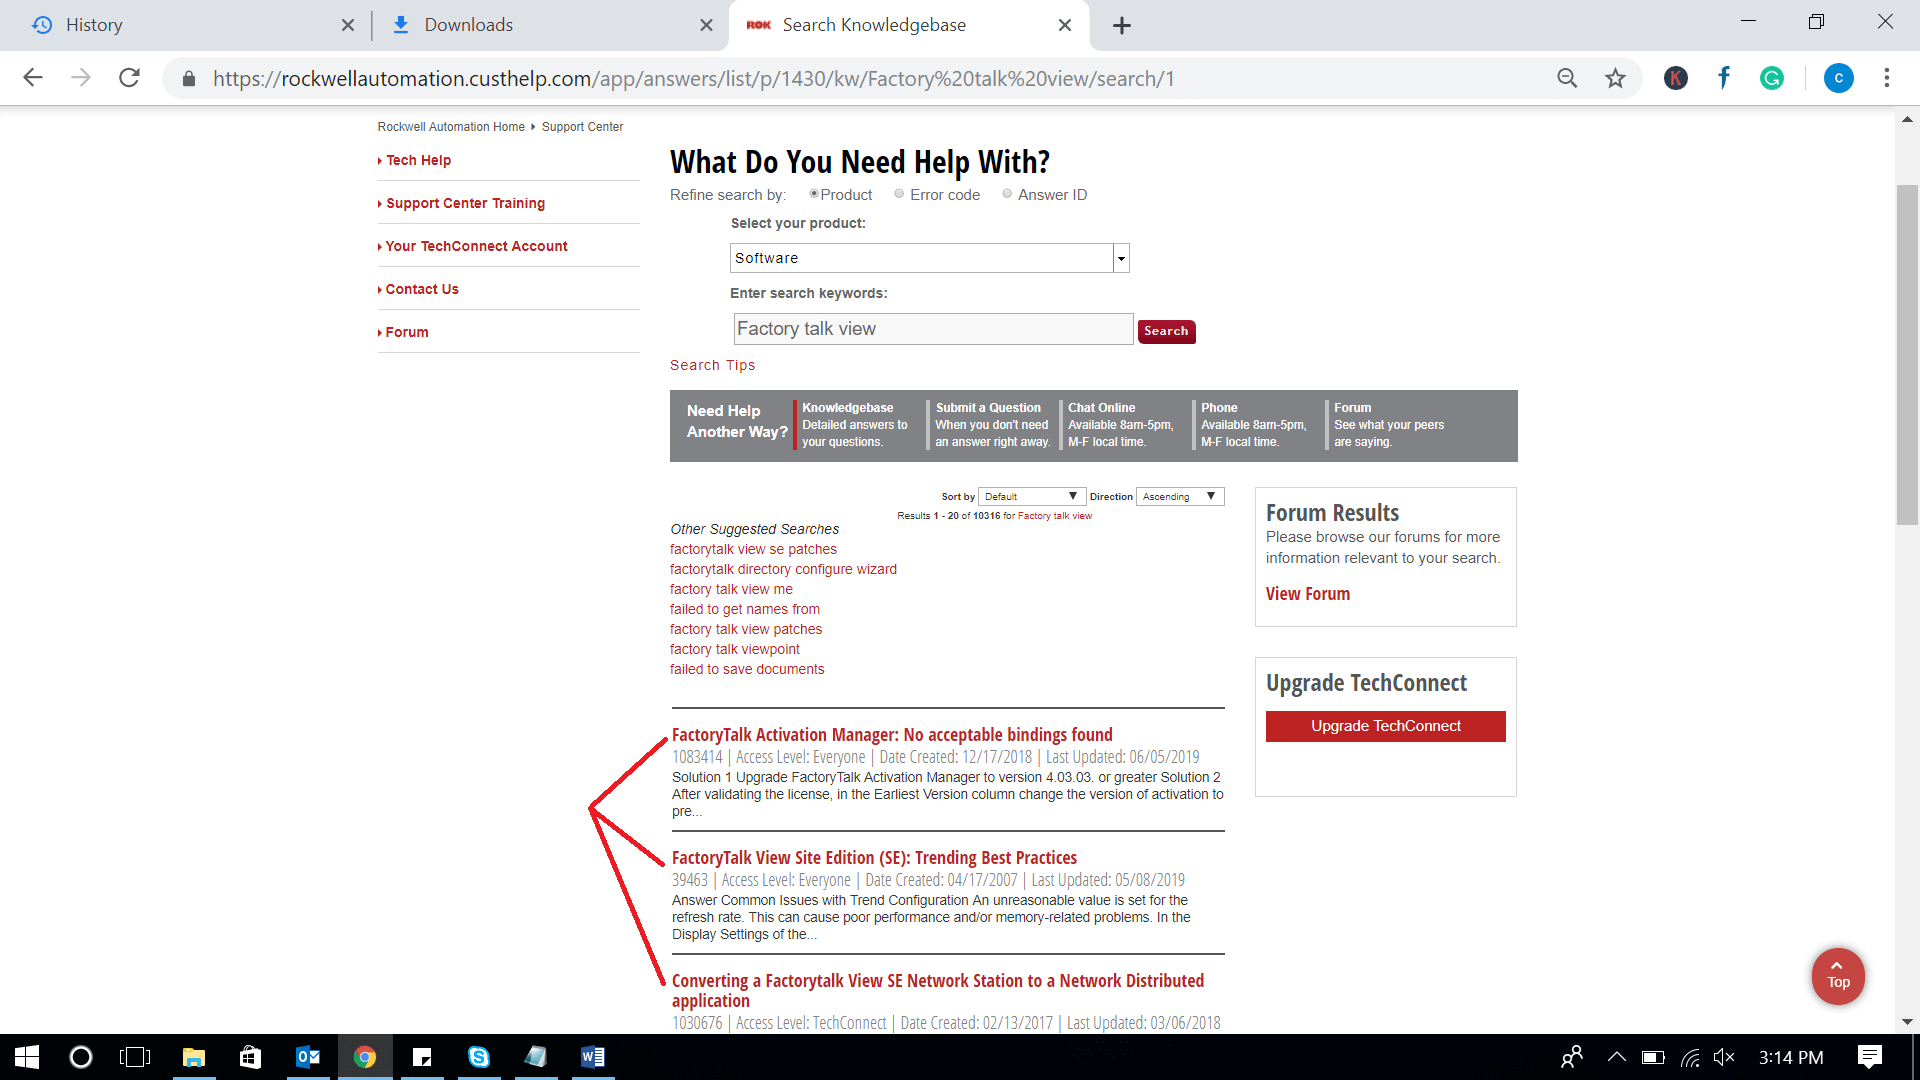
Task: Open the View Forum link
Action: coord(1307,594)
